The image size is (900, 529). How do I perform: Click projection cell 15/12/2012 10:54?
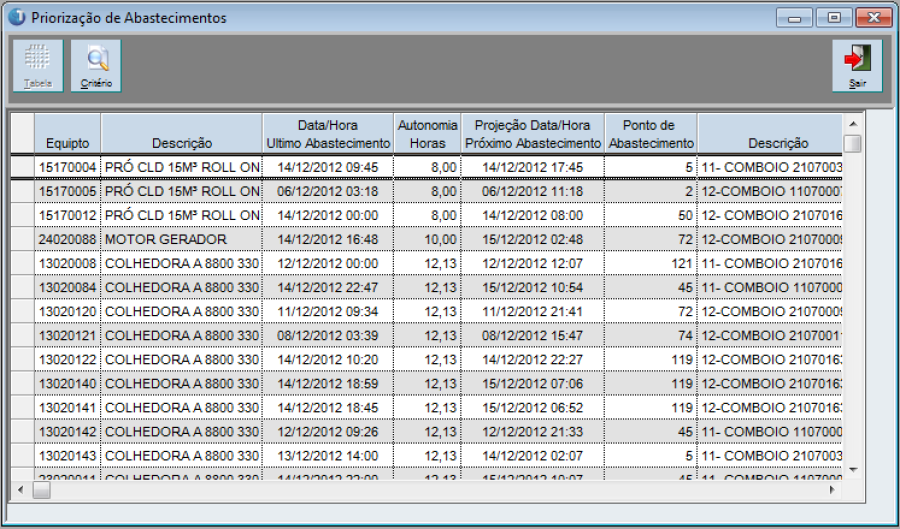(533, 287)
